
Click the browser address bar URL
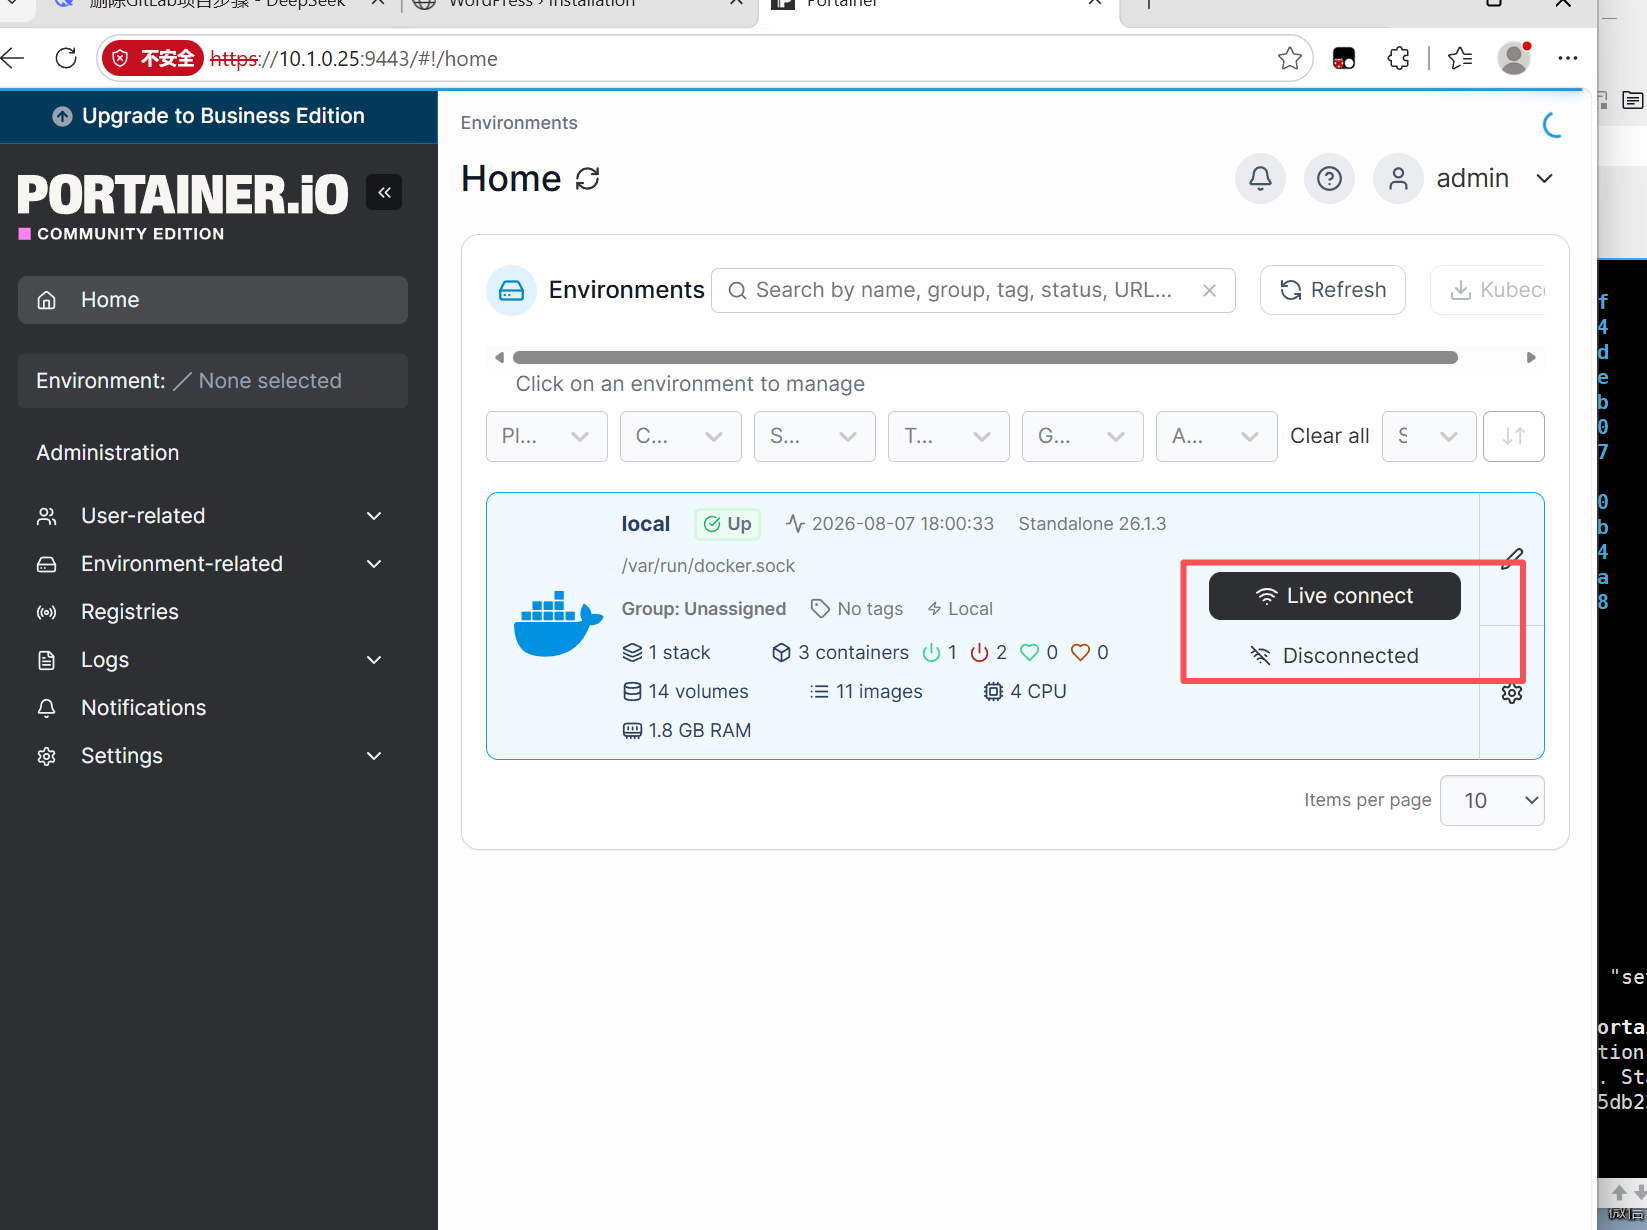(x=354, y=58)
